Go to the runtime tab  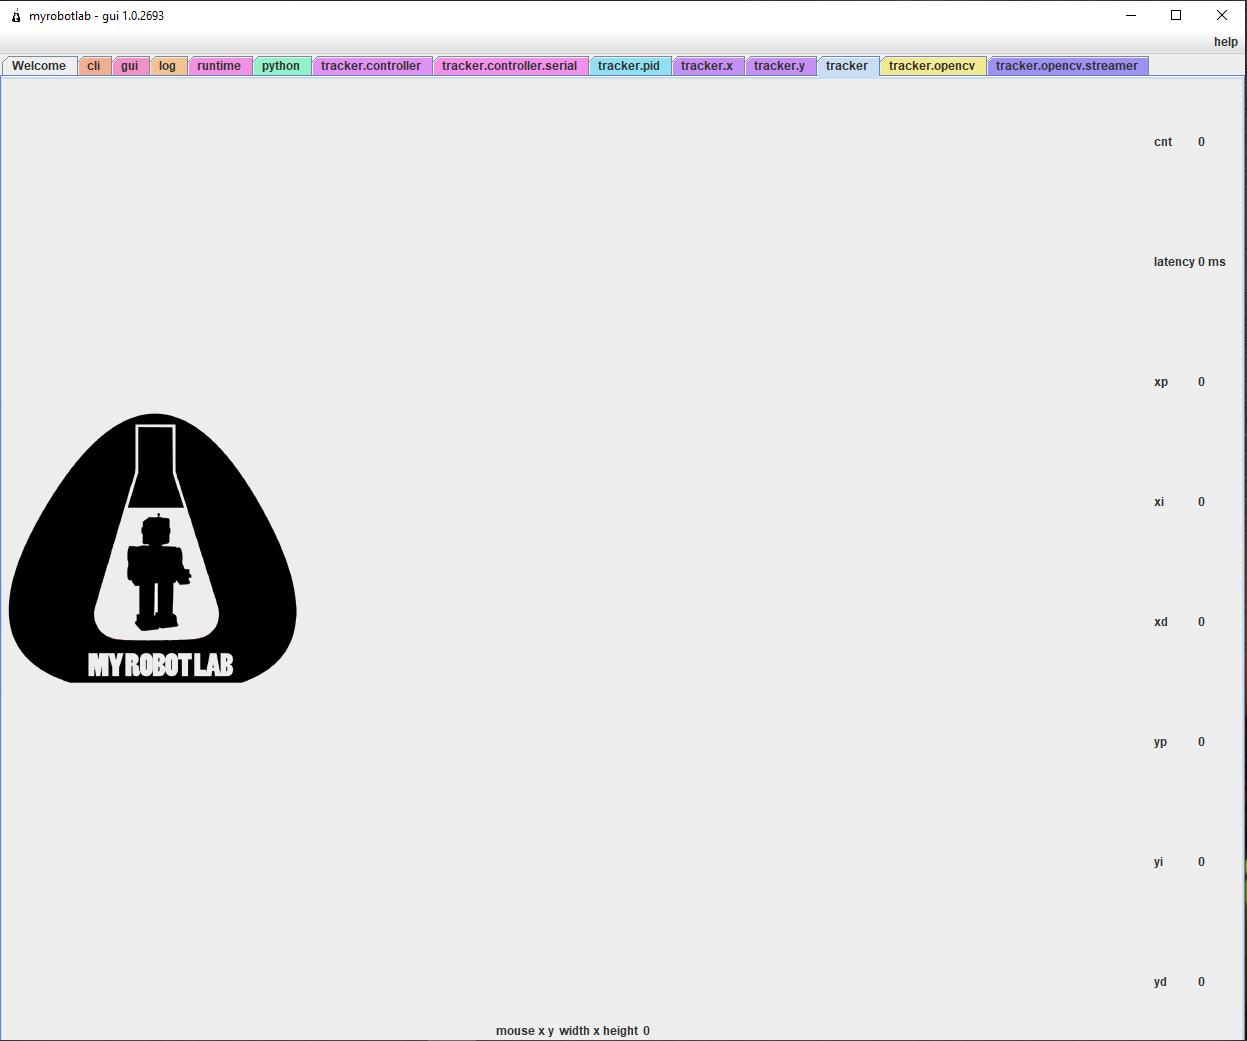219,66
